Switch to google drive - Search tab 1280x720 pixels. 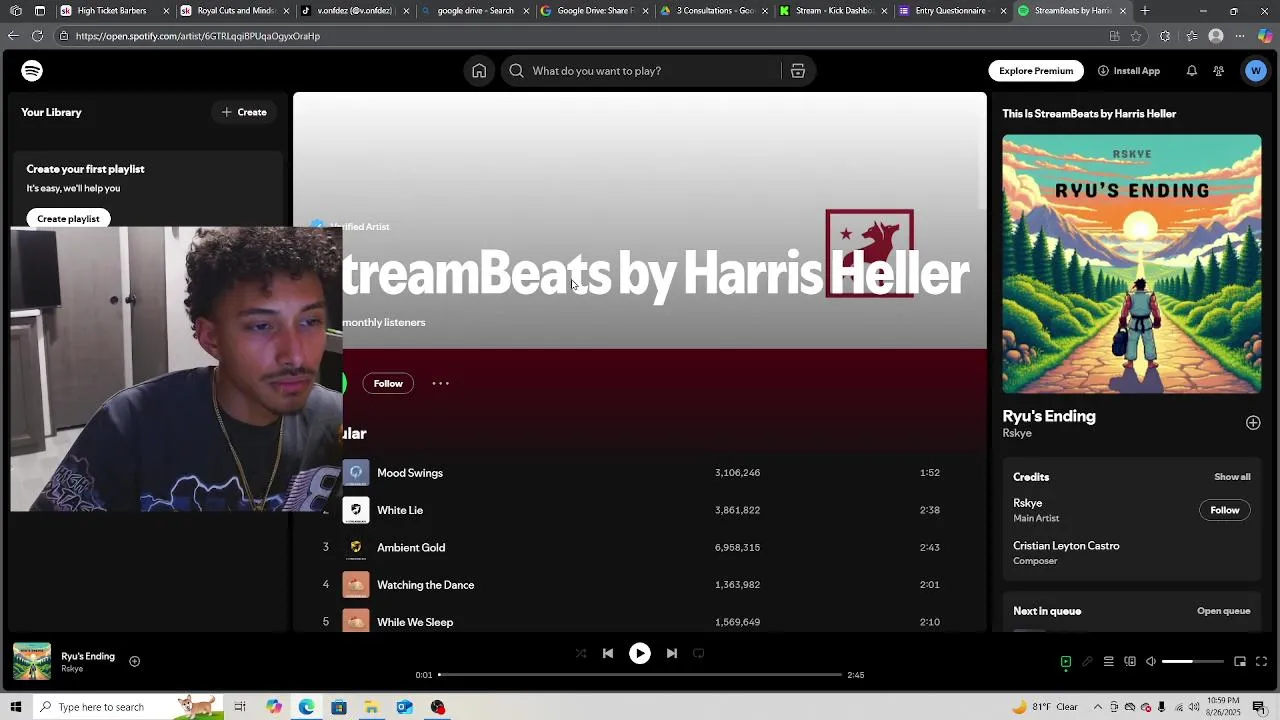click(x=475, y=11)
